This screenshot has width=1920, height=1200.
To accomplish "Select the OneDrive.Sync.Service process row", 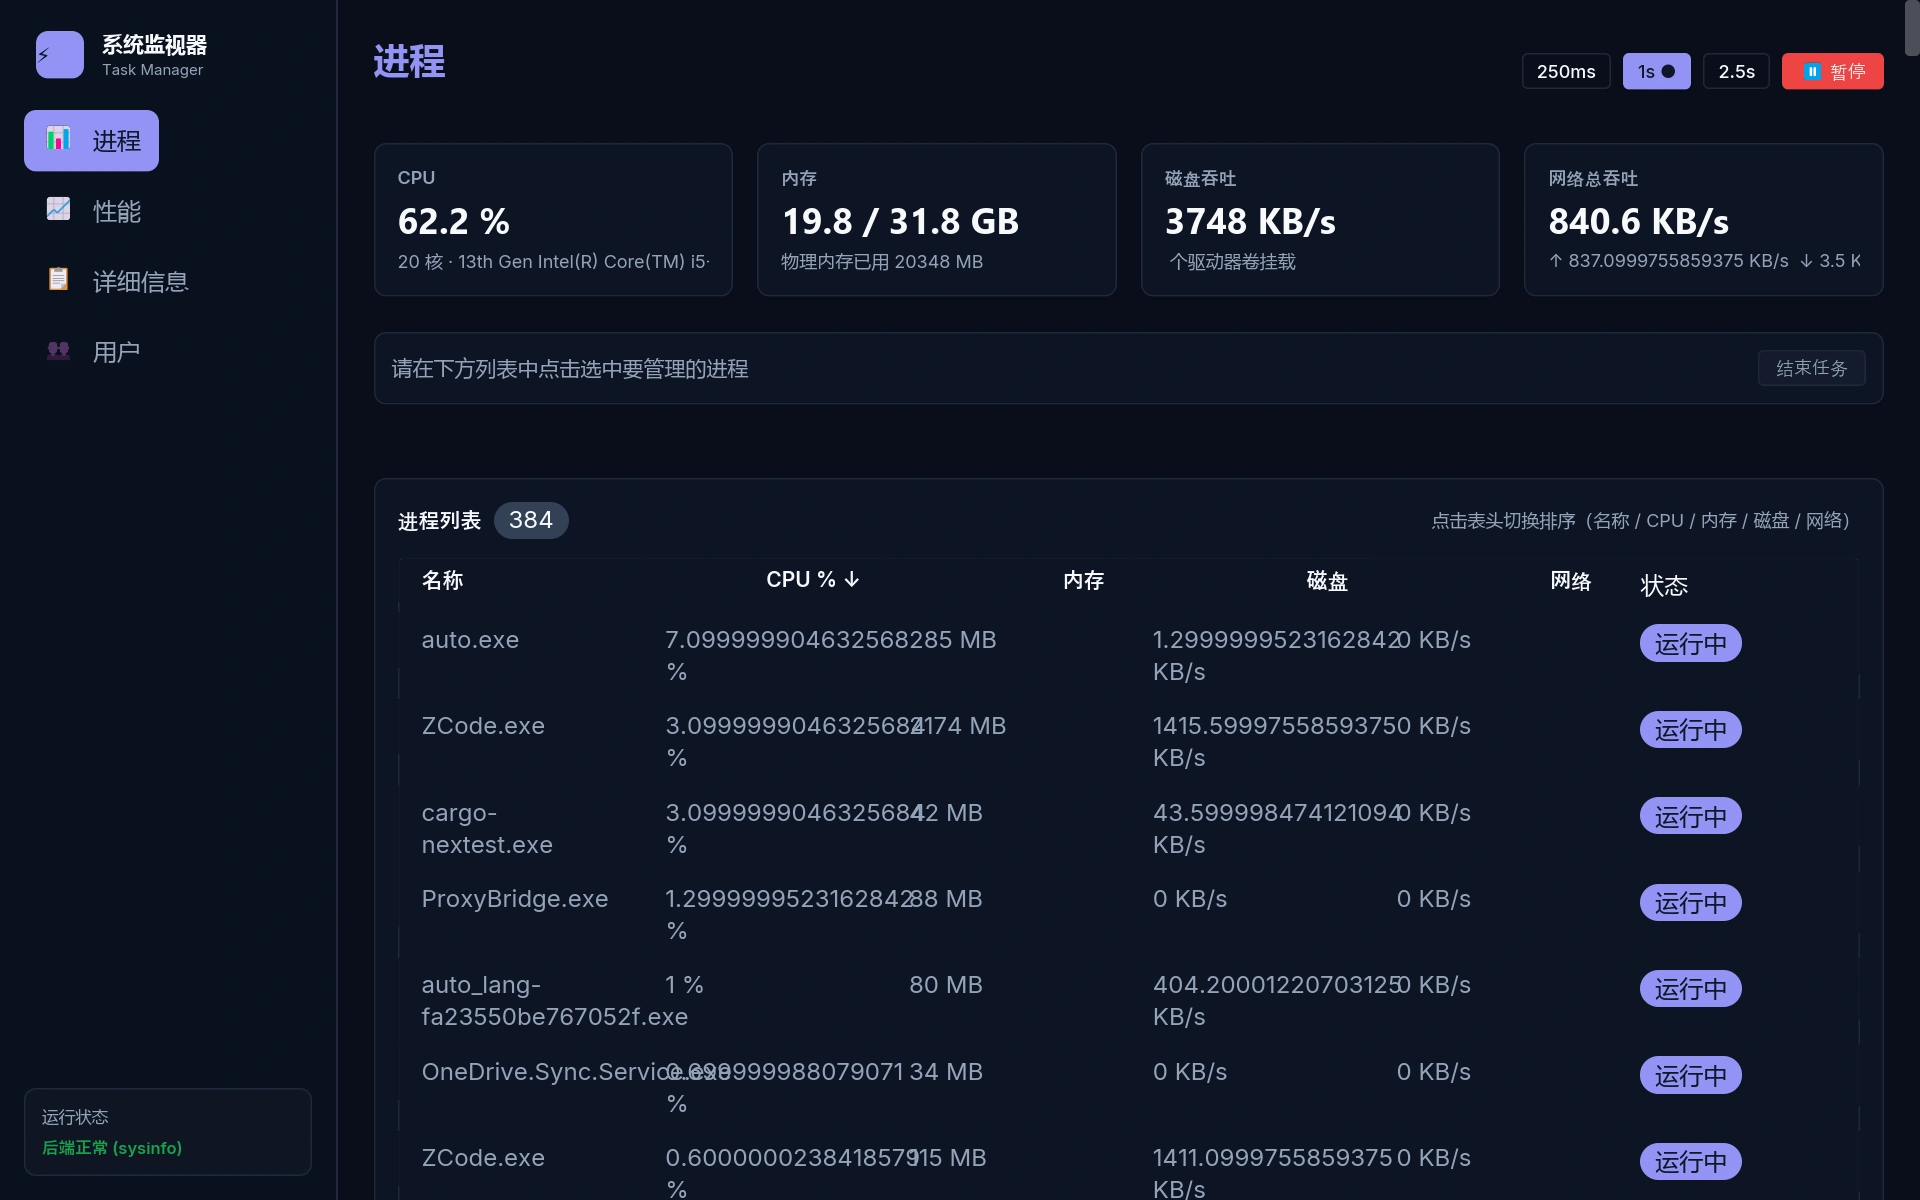I will pos(1128,1088).
